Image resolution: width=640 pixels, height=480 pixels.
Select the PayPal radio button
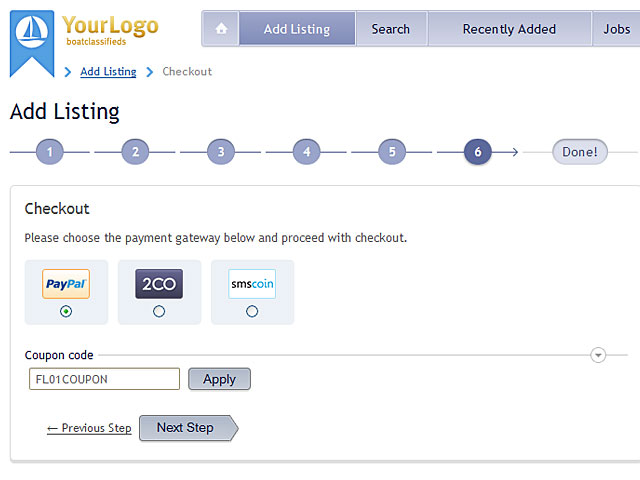coord(66,311)
